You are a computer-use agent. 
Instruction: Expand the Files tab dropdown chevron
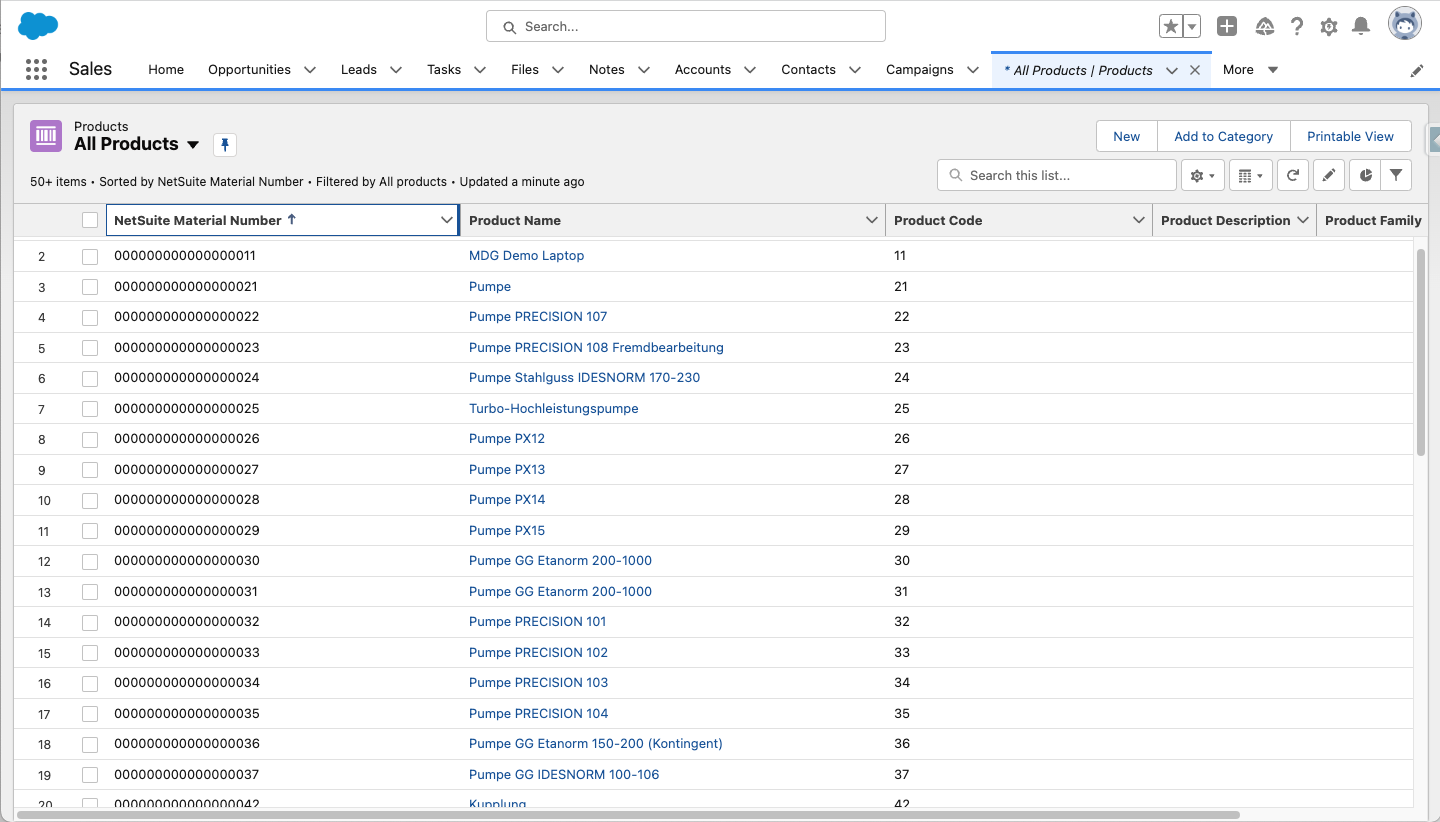pos(558,70)
